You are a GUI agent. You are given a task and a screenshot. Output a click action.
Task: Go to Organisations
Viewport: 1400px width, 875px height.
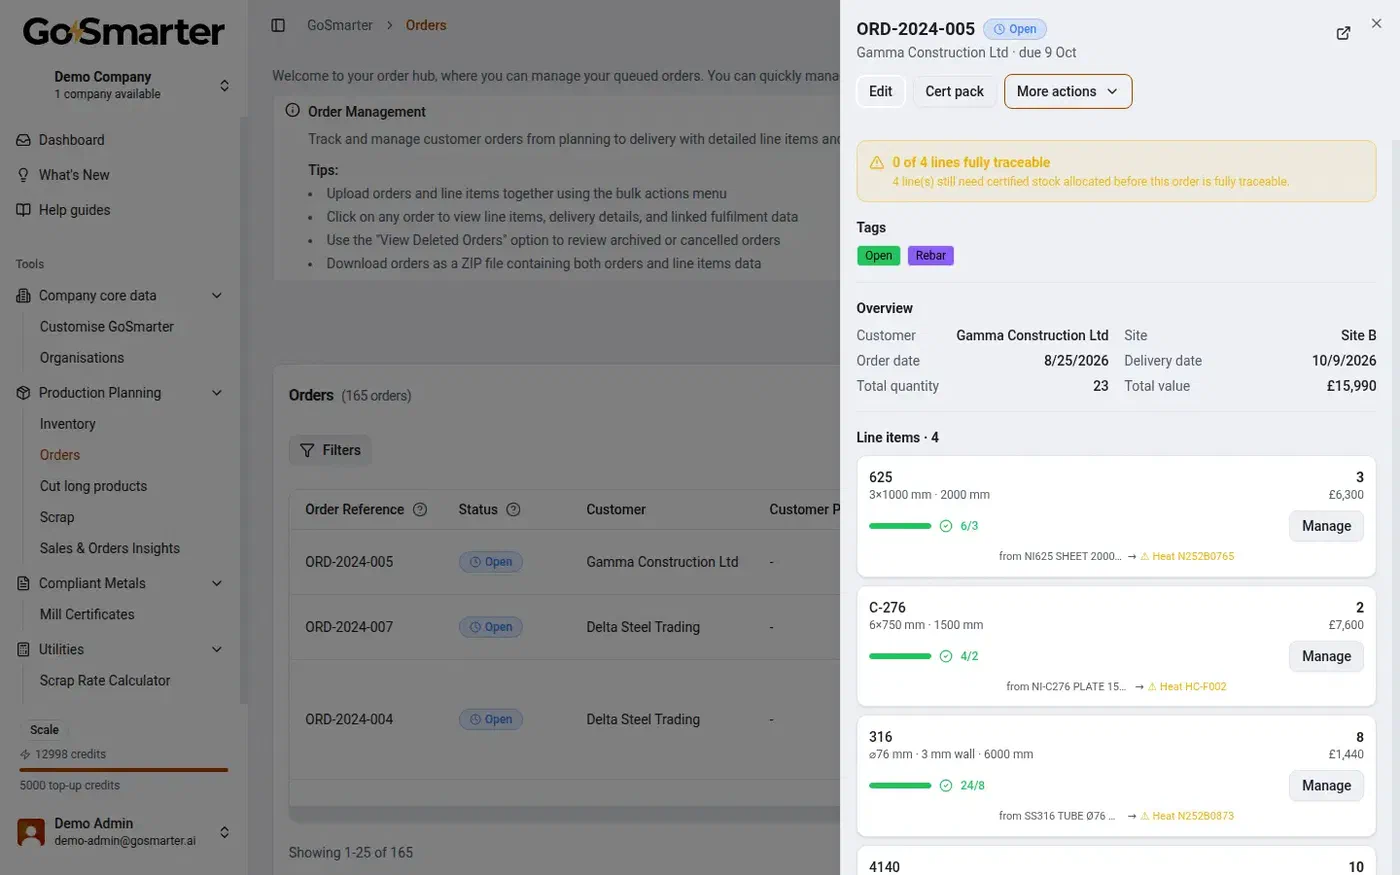(x=82, y=358)
